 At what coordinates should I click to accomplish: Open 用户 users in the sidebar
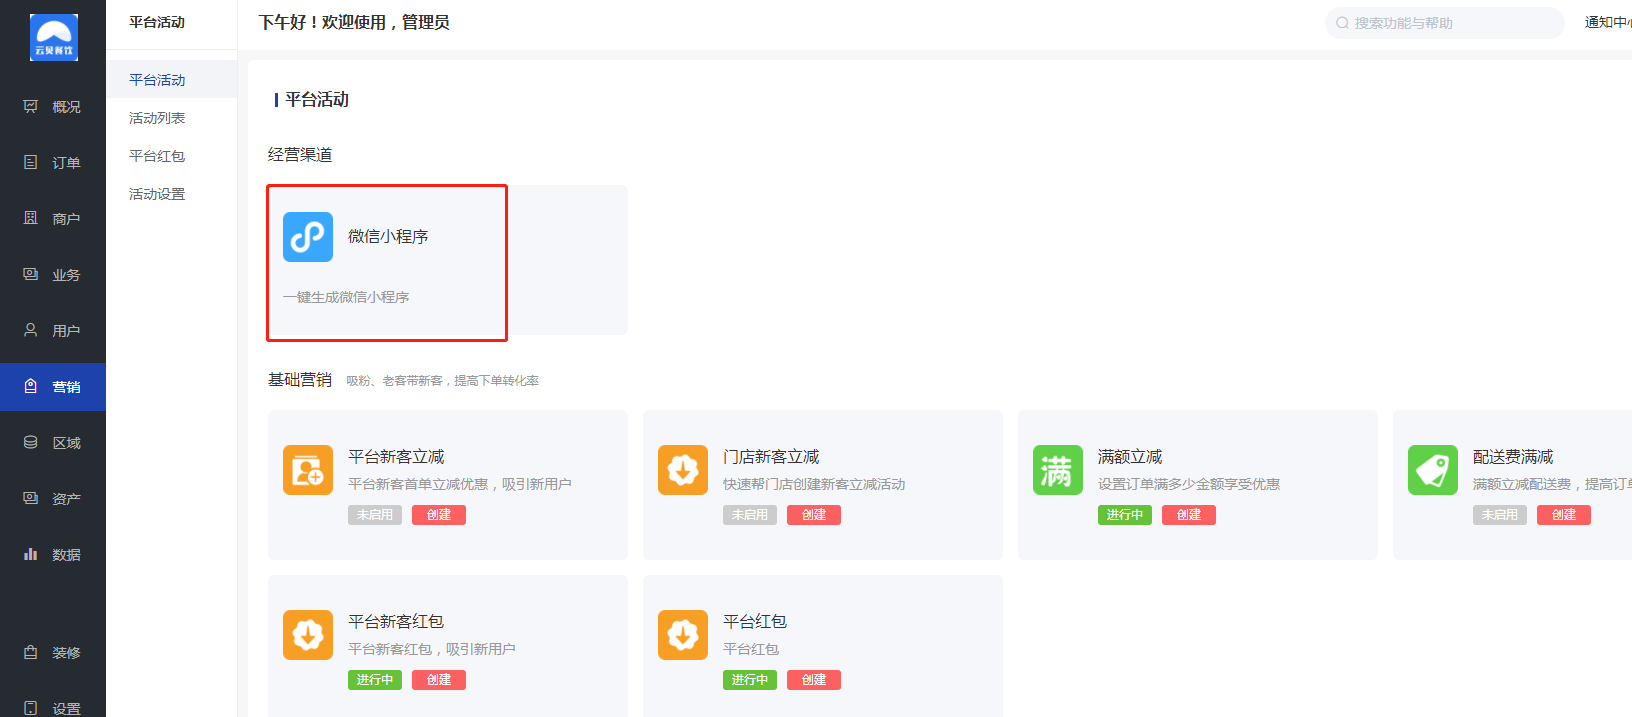click(53, 331)
